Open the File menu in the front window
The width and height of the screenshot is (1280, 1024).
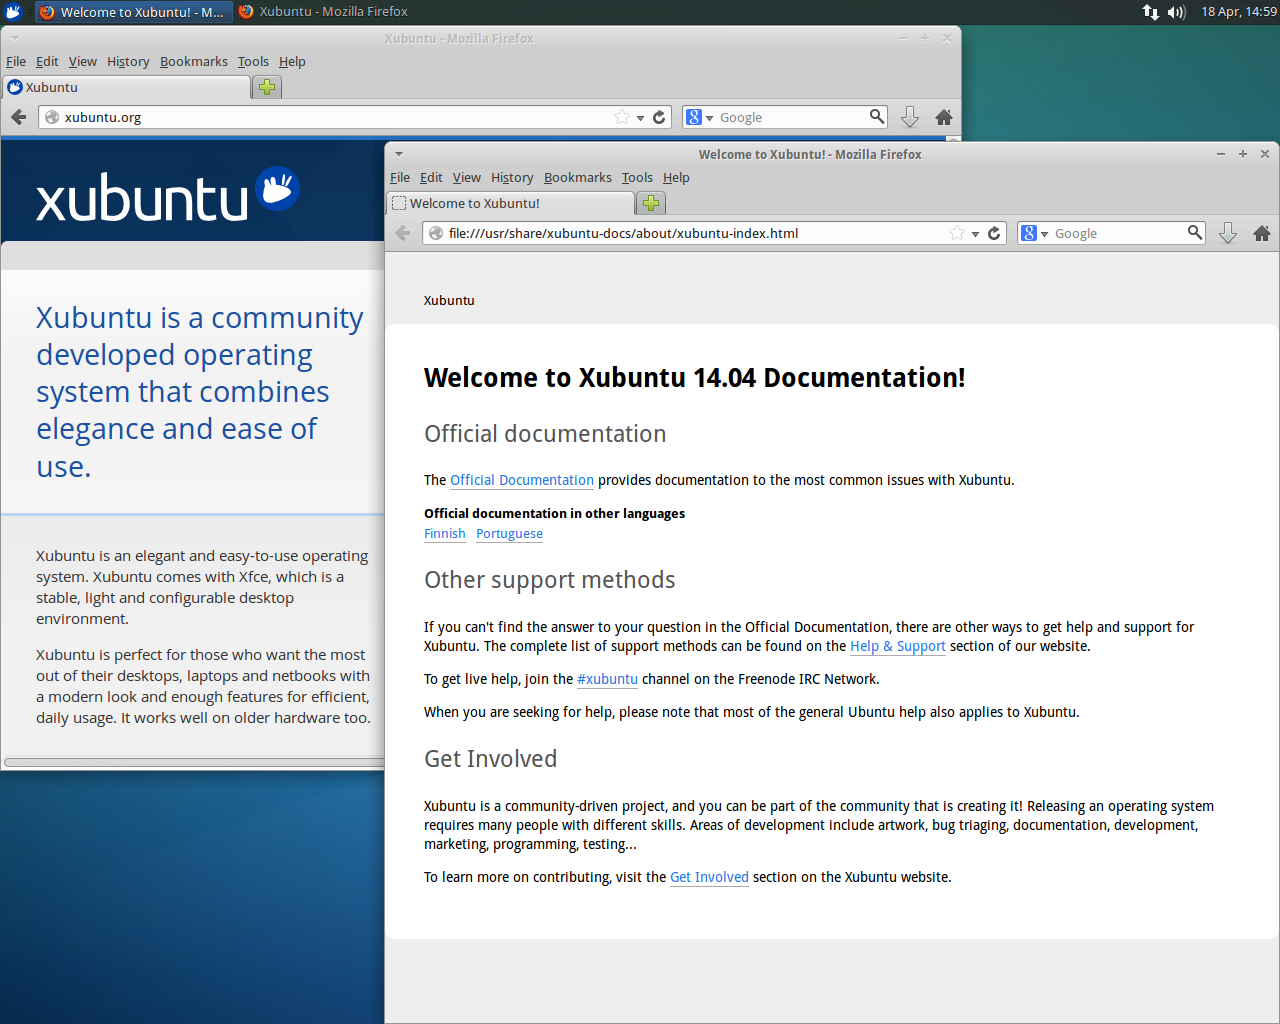400,177
